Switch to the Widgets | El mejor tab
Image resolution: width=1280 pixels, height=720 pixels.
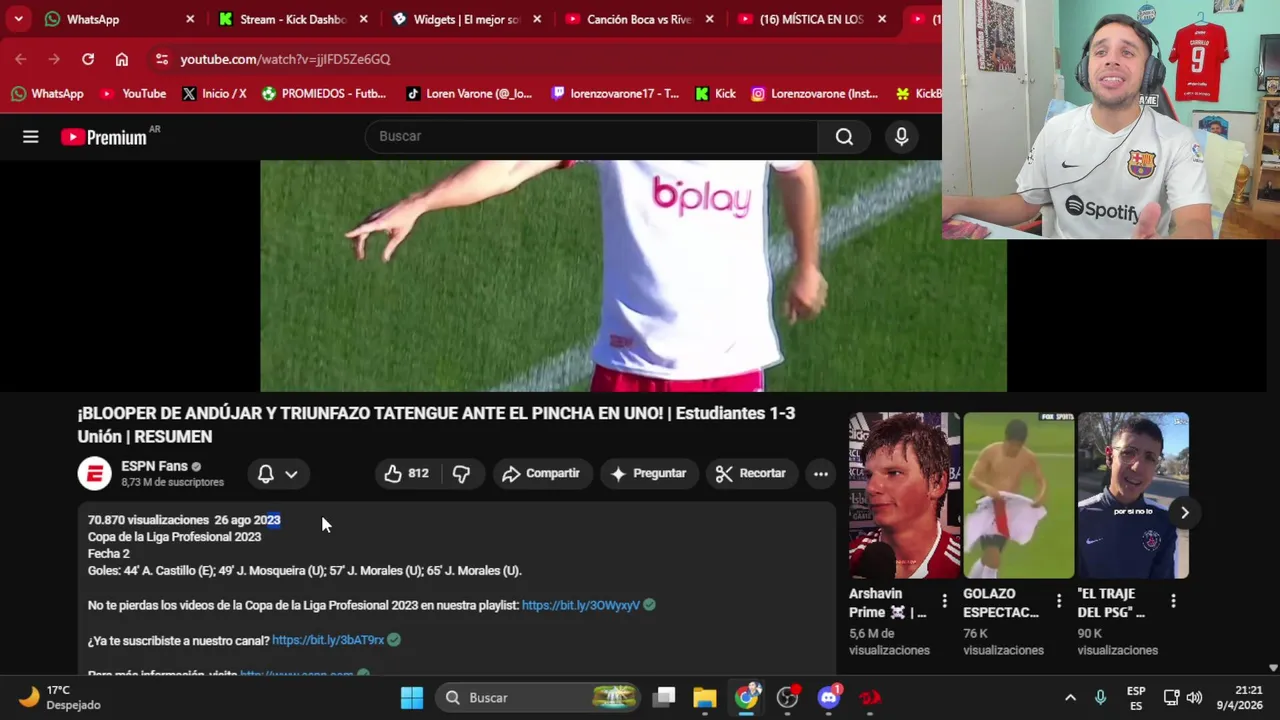(466, 19)
